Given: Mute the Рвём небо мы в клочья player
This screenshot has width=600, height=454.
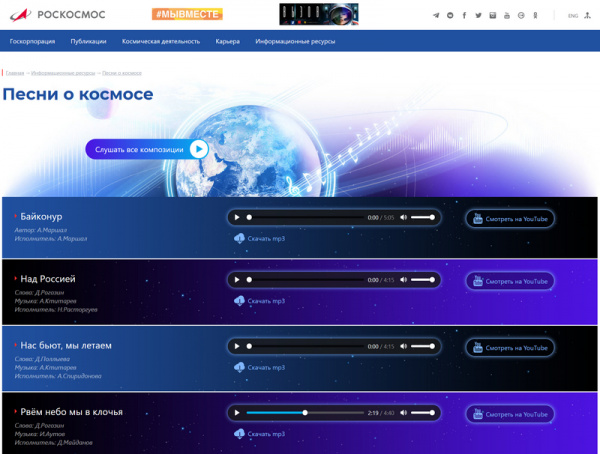Looking at the screenshot, I should click(x=404, y=412).
